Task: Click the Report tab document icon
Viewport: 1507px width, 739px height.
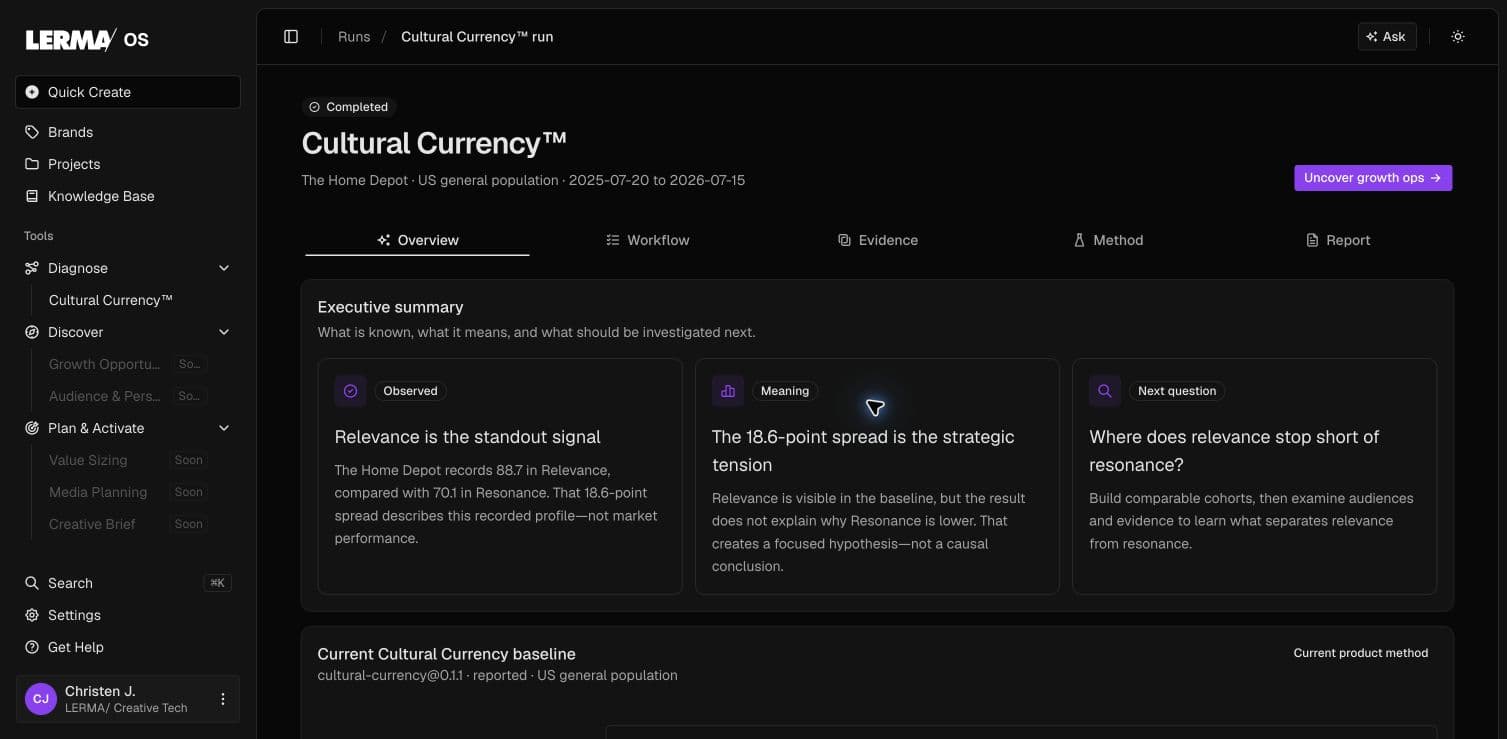Action: [x=1312, y=240]
